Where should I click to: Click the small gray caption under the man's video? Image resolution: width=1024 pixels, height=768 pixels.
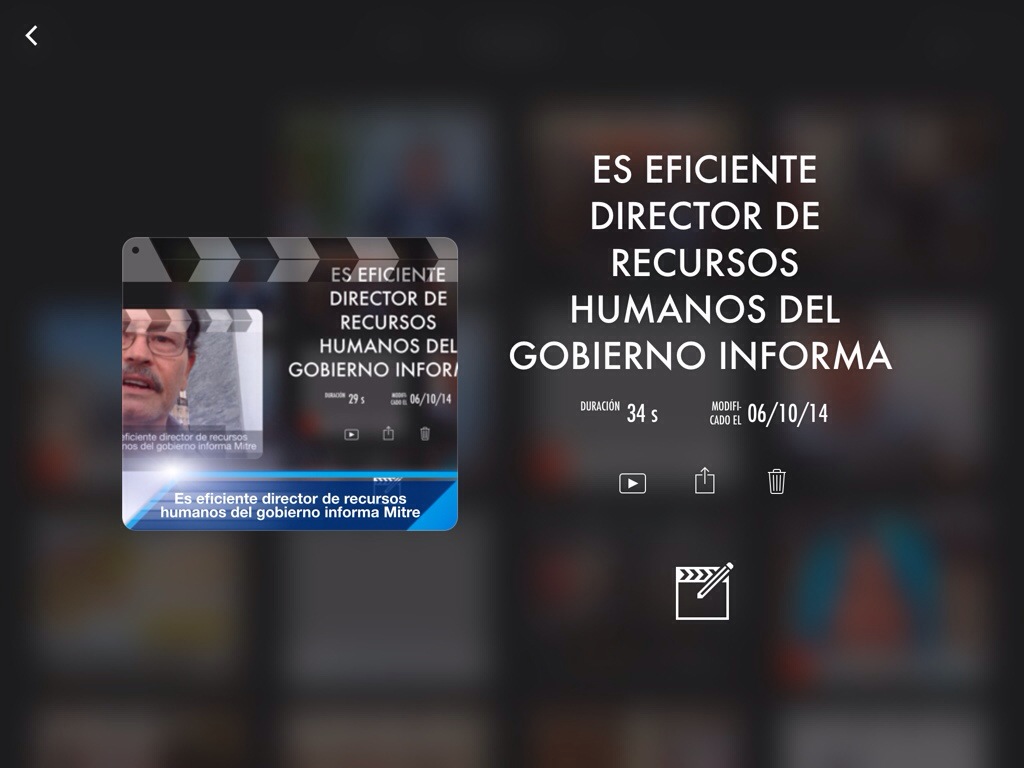(x=190, y=443)
